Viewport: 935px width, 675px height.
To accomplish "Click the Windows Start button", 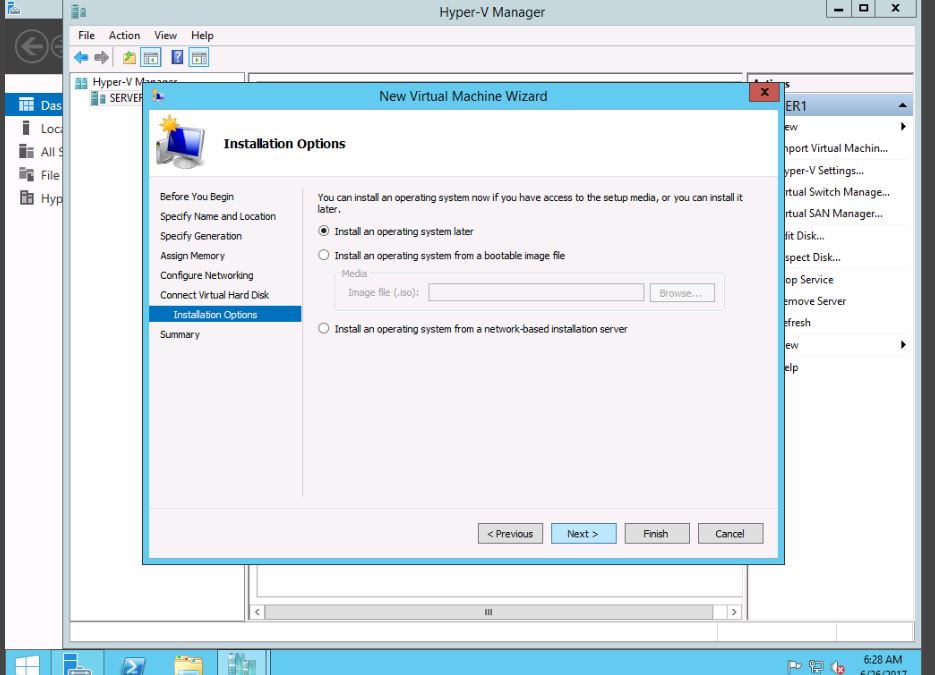I will click(27, 665).
